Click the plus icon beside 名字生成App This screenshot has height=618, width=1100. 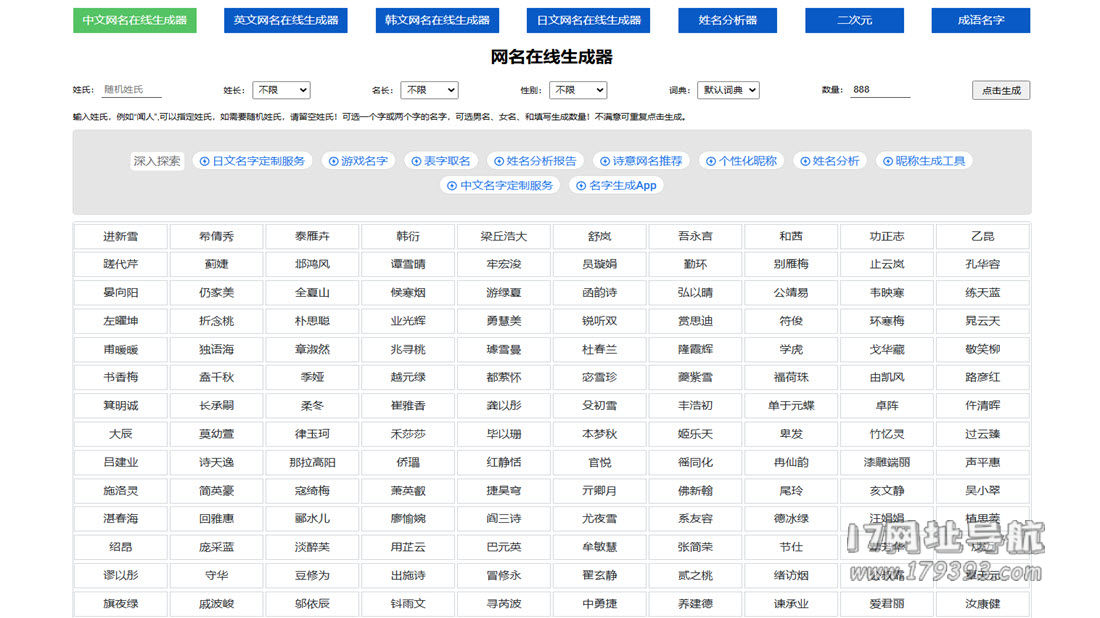pos(580,186)
